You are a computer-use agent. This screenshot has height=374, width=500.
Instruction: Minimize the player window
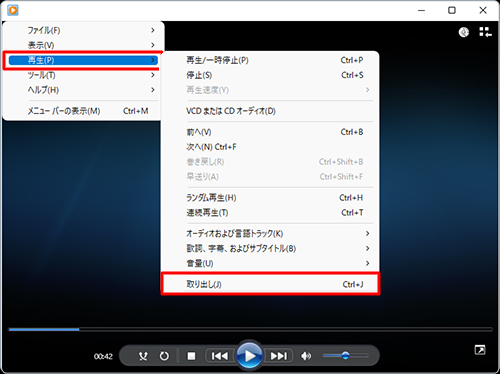[x=422, y=10]
